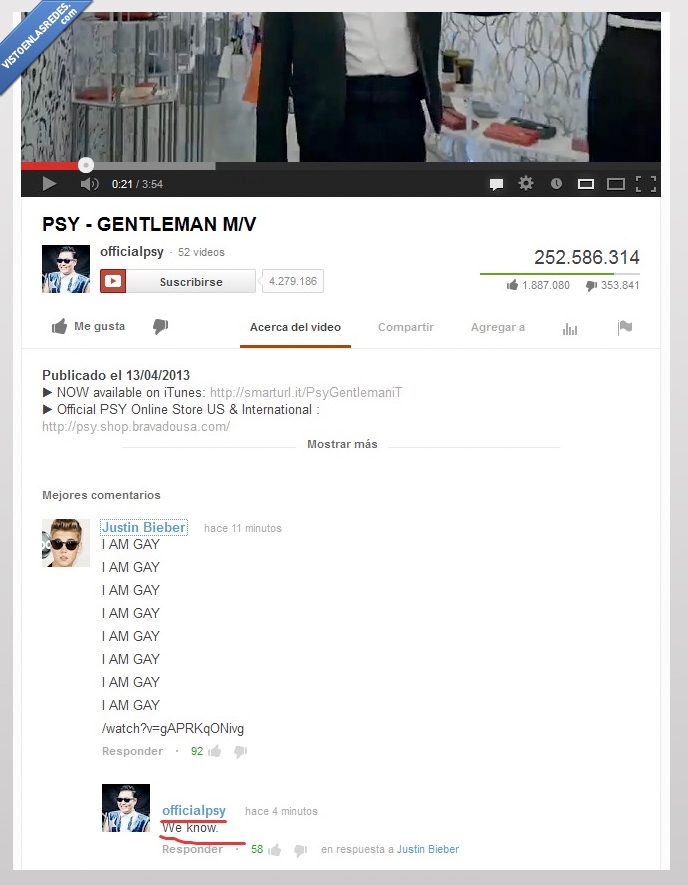Image resolution: width=688 pixels, height=885 pixels.
Task: Open the officialpsy channel name link
Action: (x=132, y=252)
